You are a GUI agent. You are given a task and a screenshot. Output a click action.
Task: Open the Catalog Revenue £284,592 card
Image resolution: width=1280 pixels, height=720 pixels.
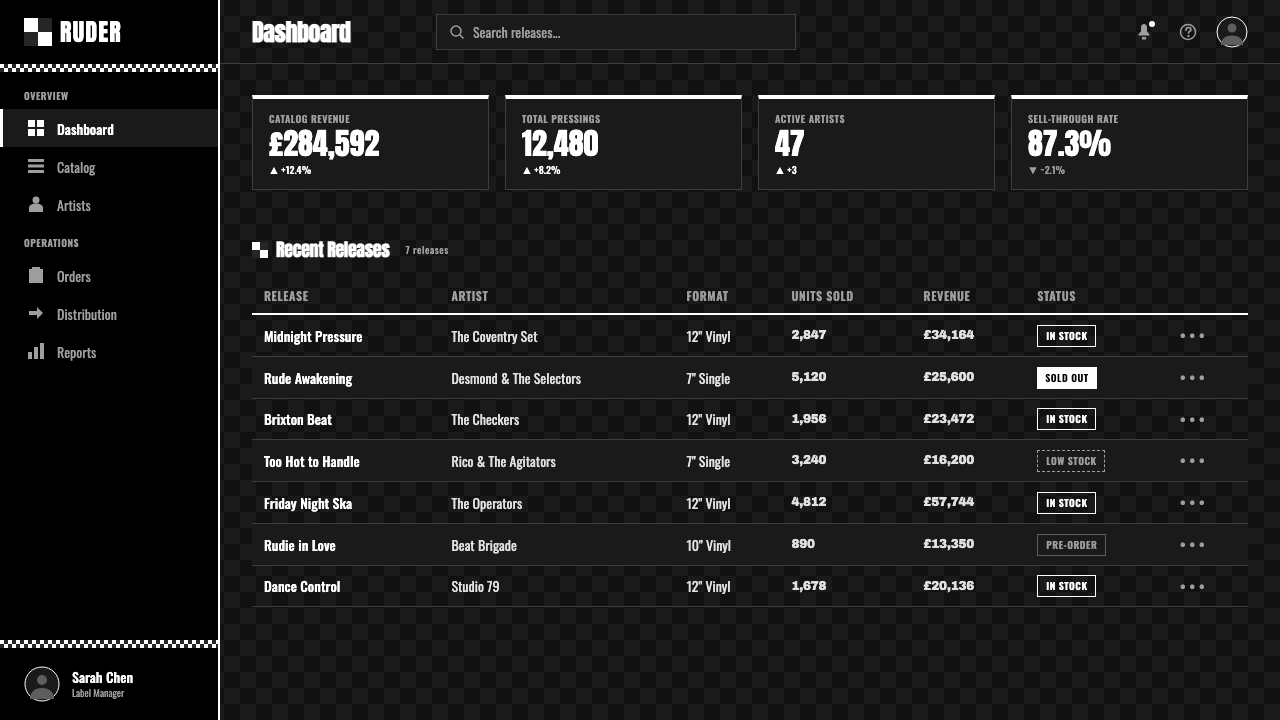coord(370,142)
